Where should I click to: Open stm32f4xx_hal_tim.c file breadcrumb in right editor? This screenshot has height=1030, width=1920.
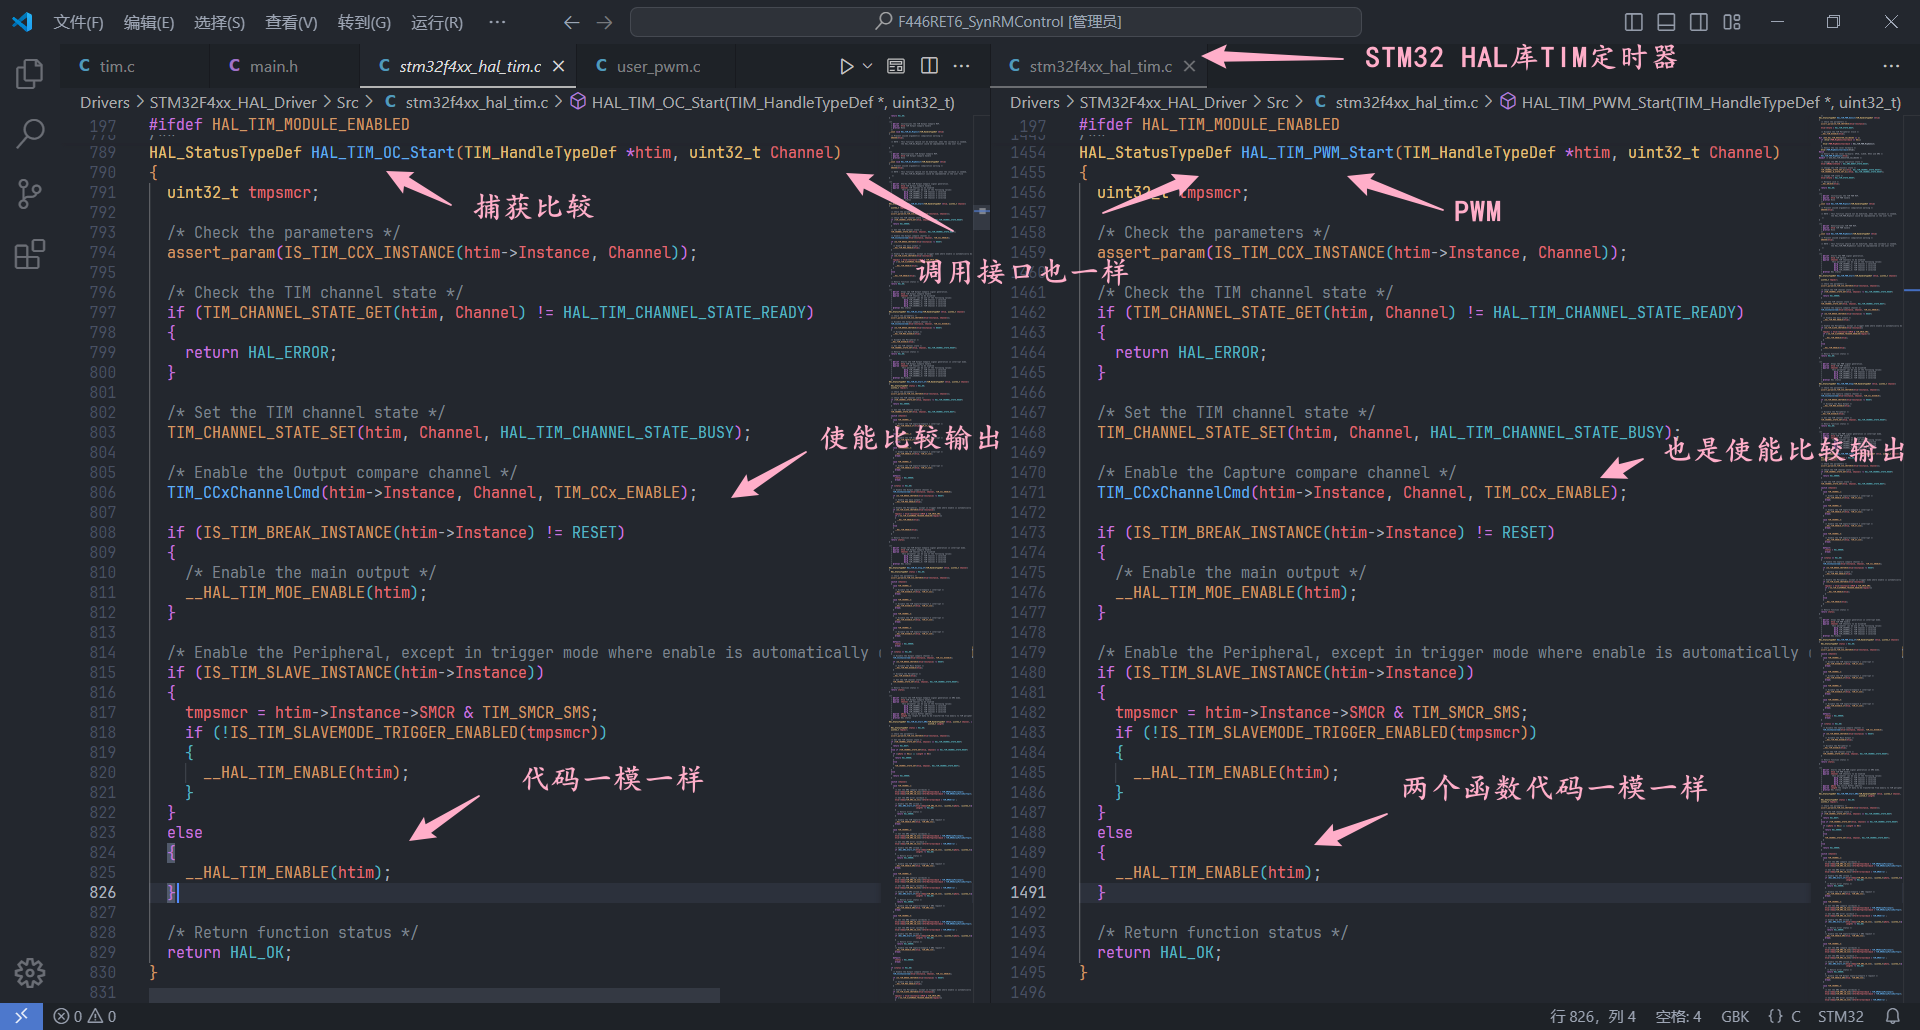pos(1396,102)
